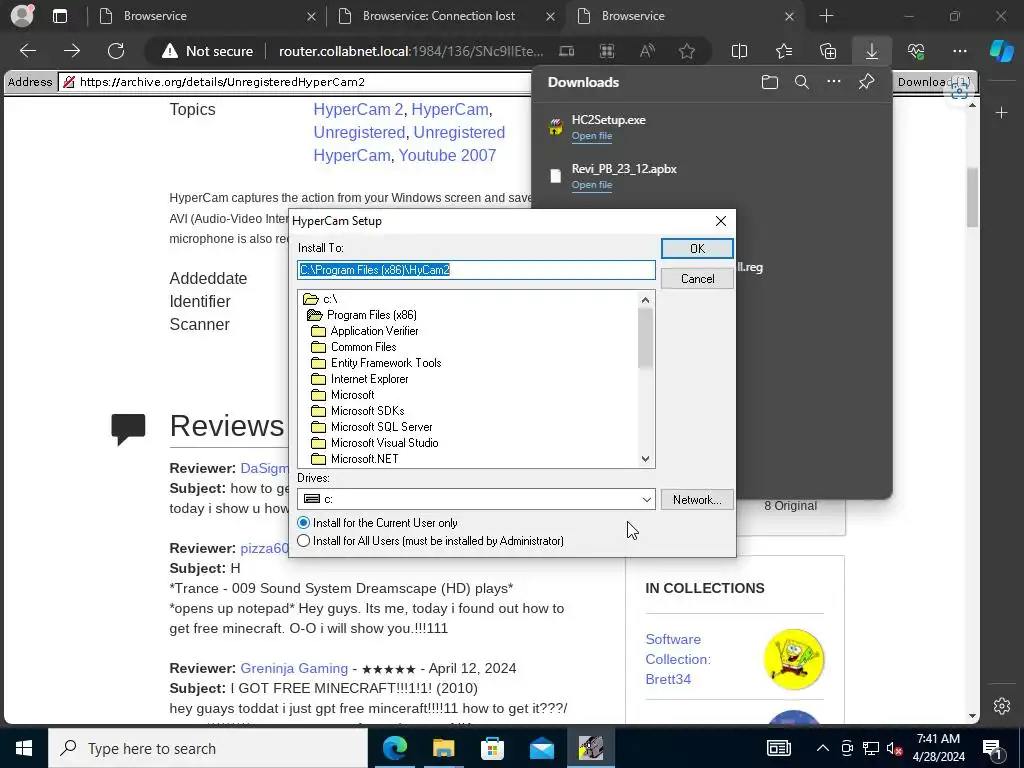1024x768 pixels.
Task: Select the c:\ root folder
Action: click(321, 299)
